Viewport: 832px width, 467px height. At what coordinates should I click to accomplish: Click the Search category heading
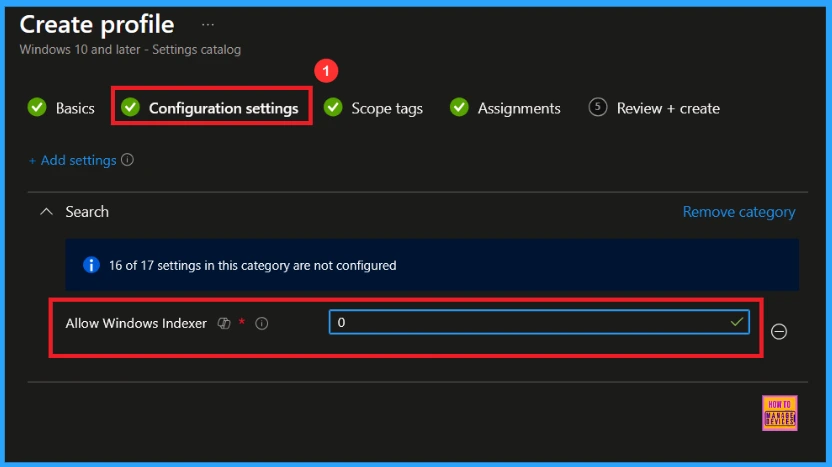[87, 212]
